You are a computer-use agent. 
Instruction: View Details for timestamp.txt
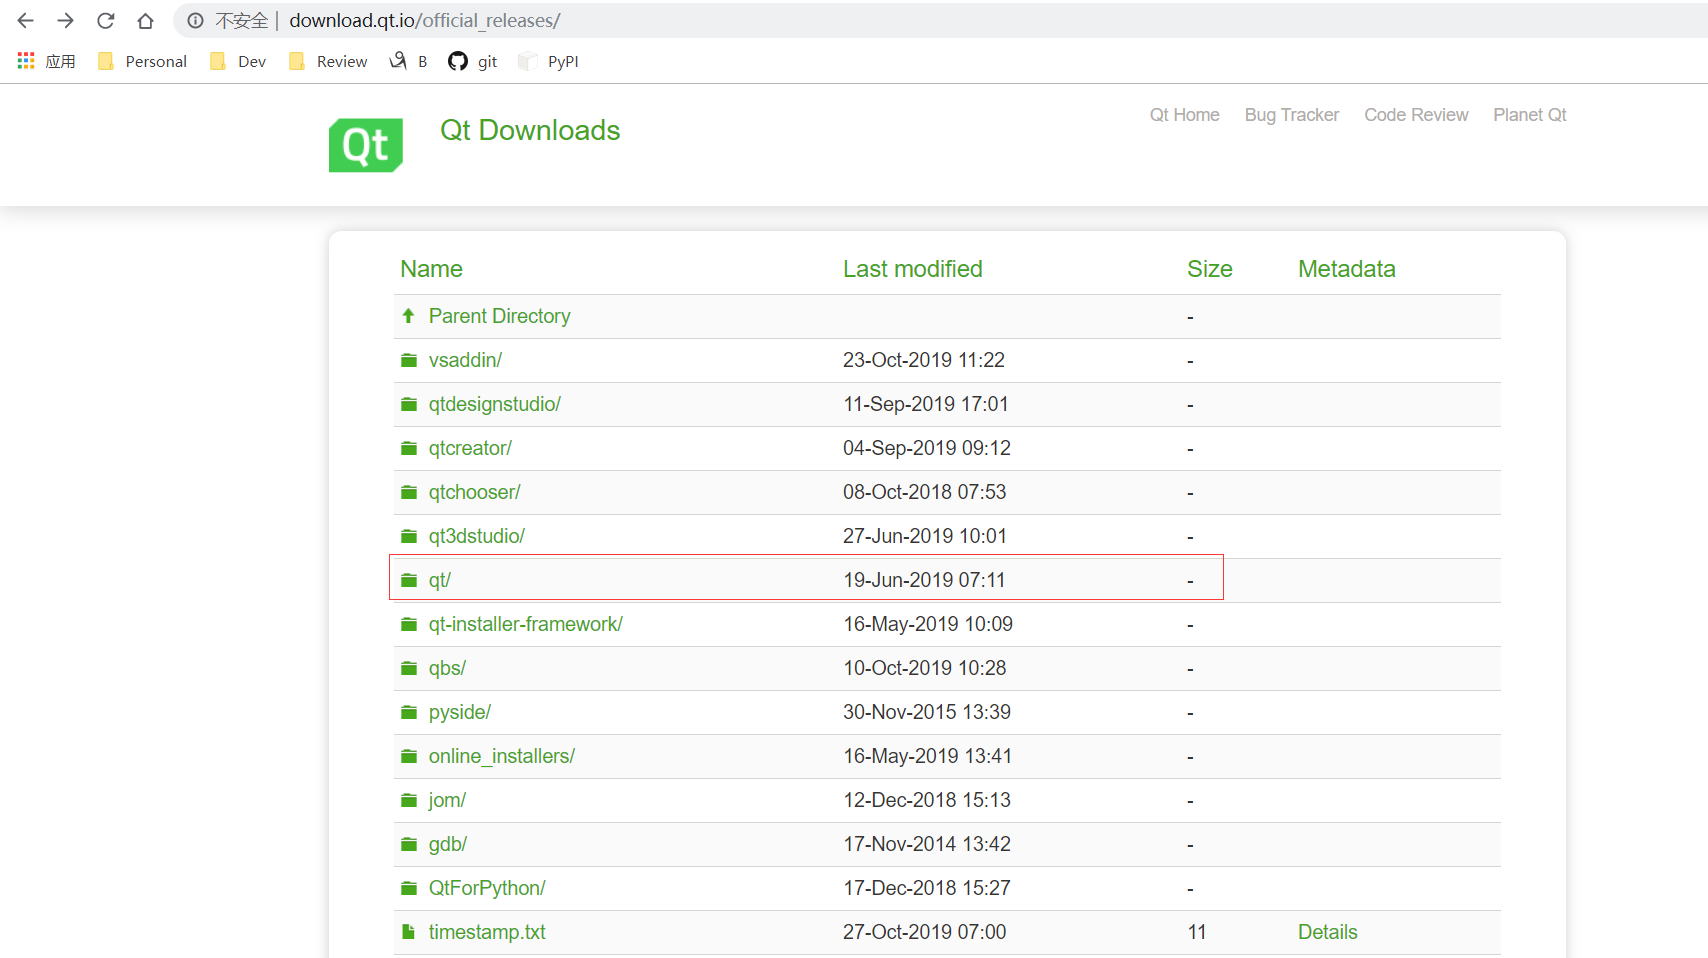1327,931
